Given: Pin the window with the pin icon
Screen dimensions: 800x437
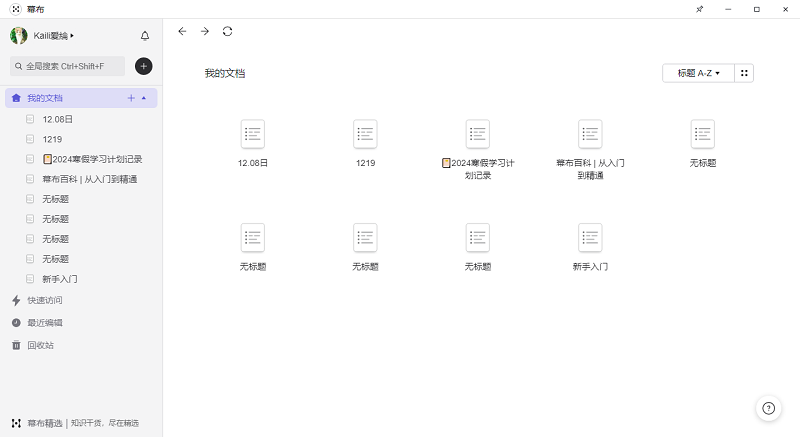Looking at the screenshot, I should coord(699,9).
